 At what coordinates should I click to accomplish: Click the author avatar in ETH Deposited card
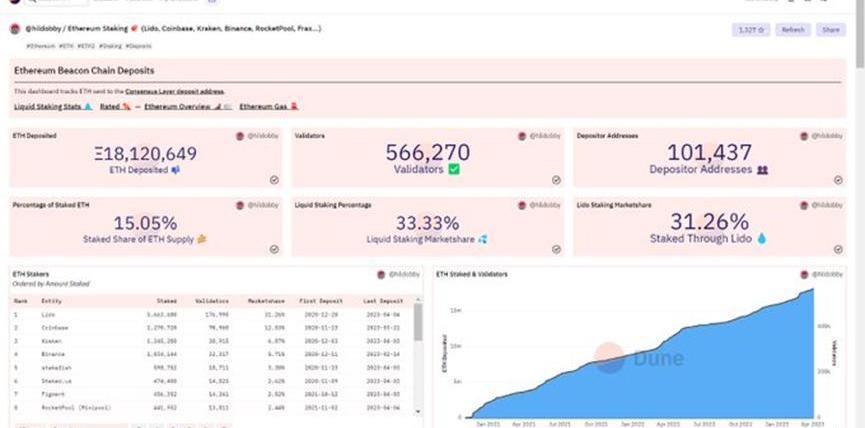[240, 136]
